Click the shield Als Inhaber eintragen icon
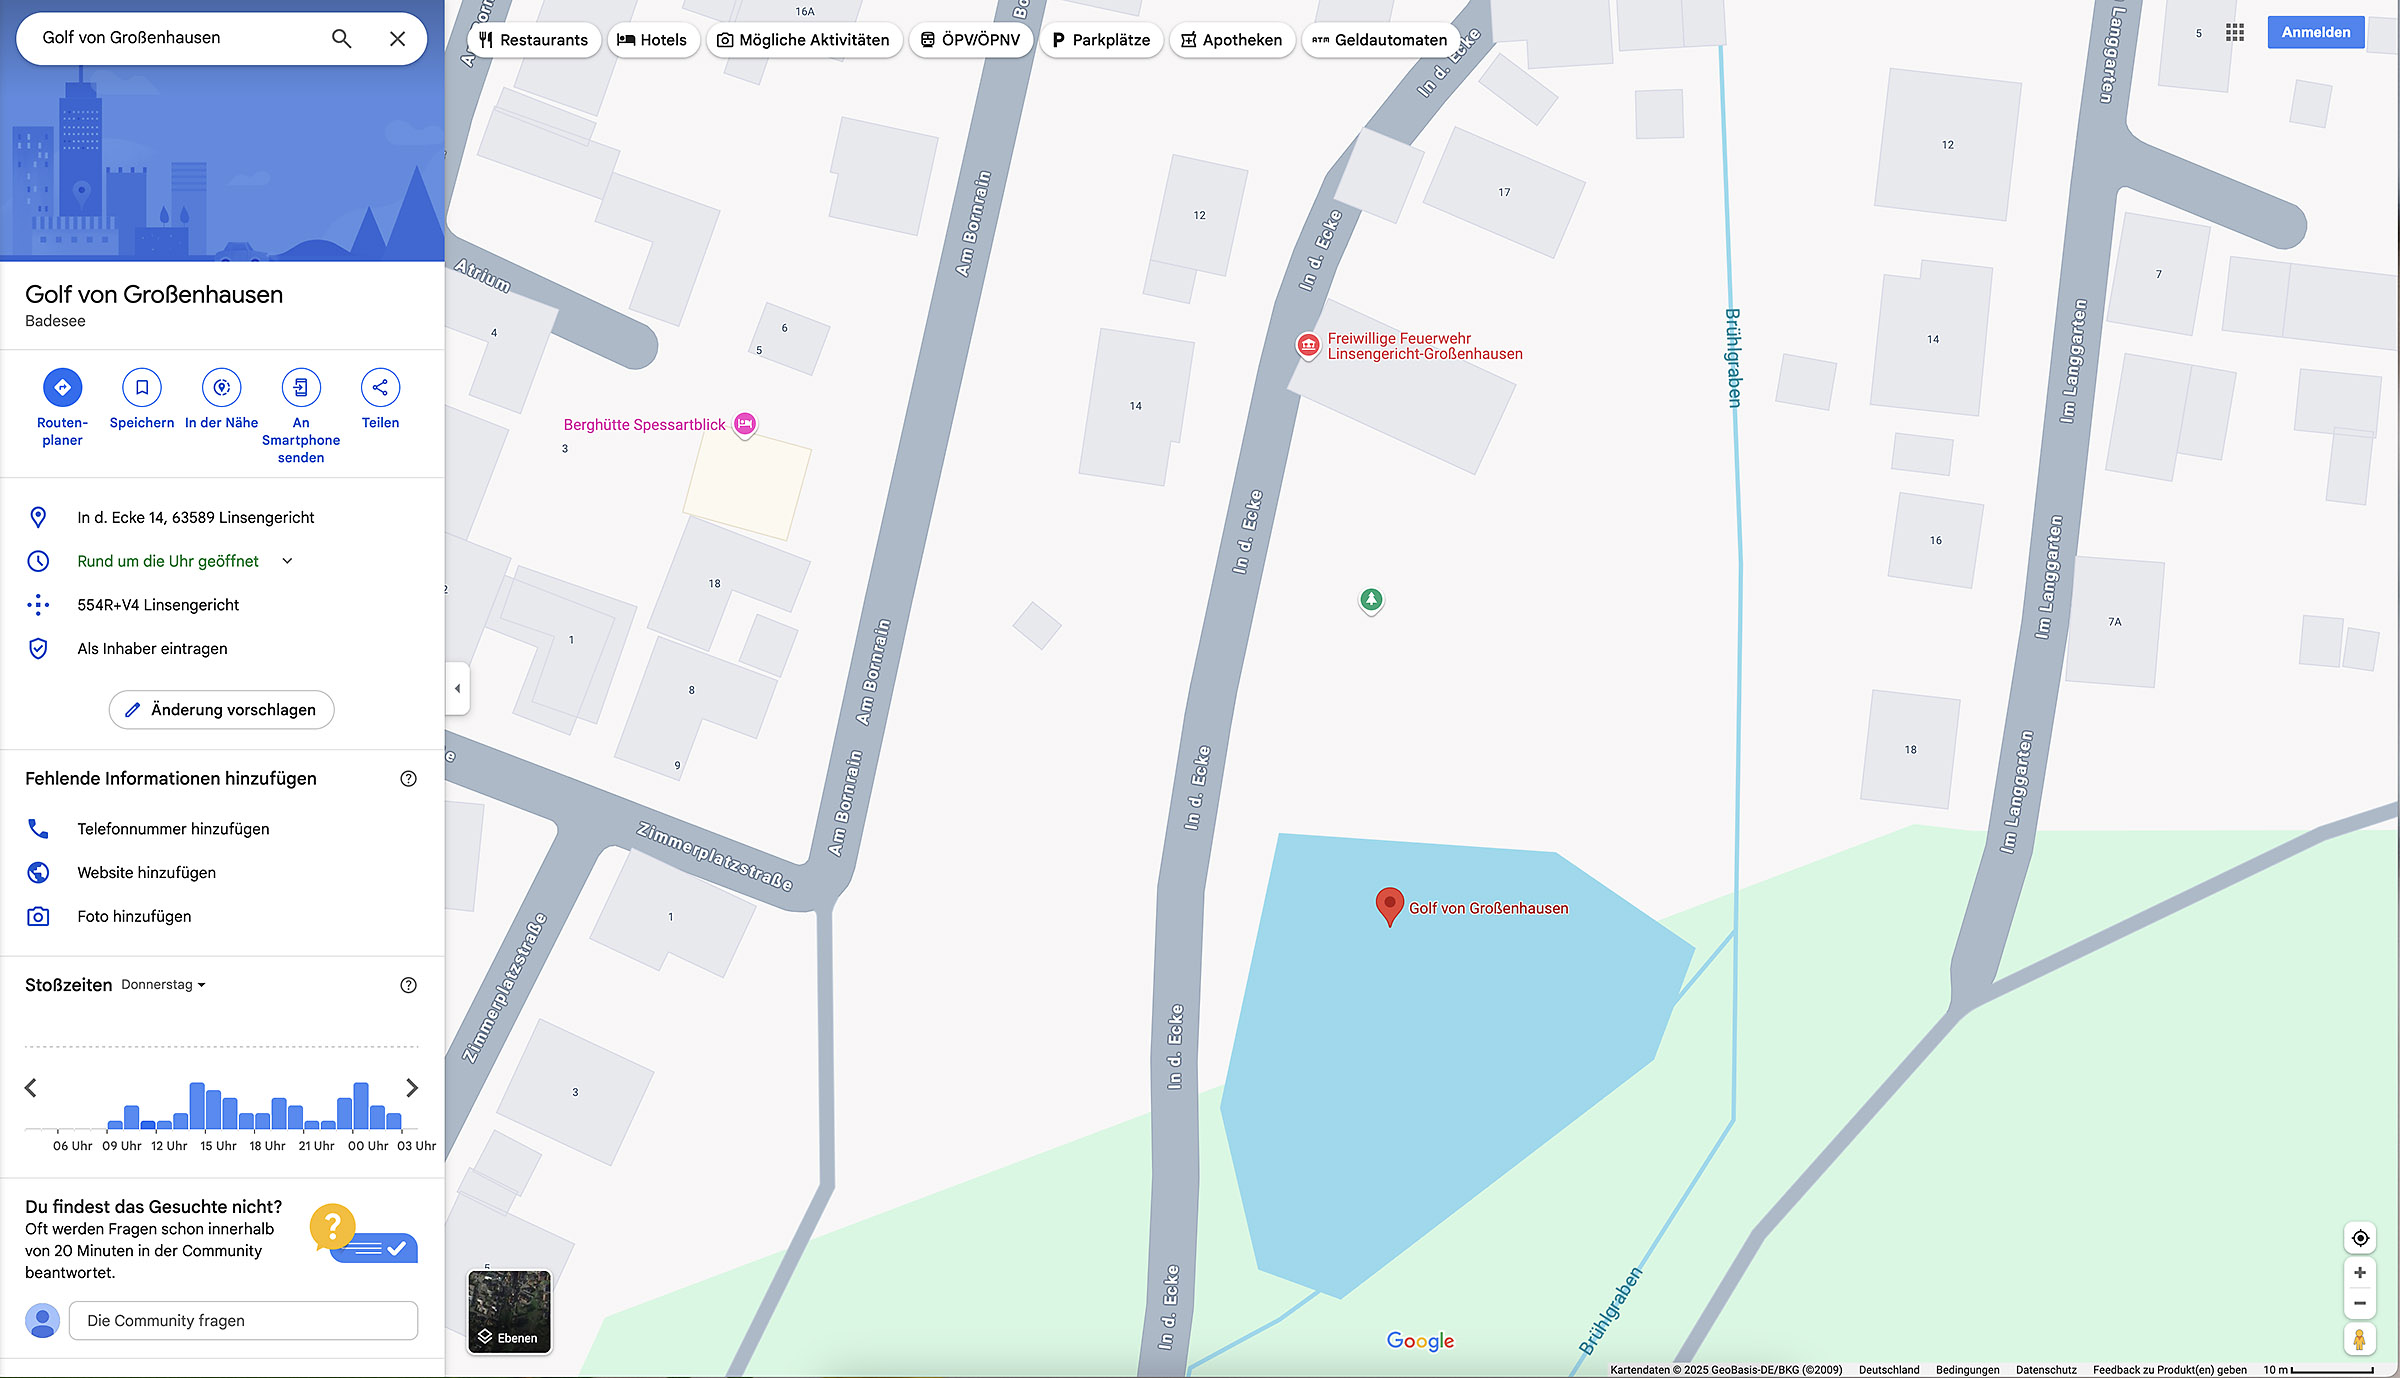The image size is (2400, 1378). pos(38,648)
